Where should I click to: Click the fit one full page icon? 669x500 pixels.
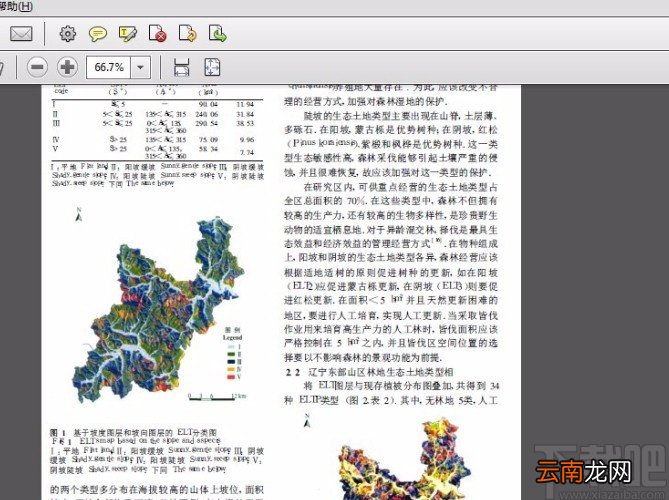(212, 67)
